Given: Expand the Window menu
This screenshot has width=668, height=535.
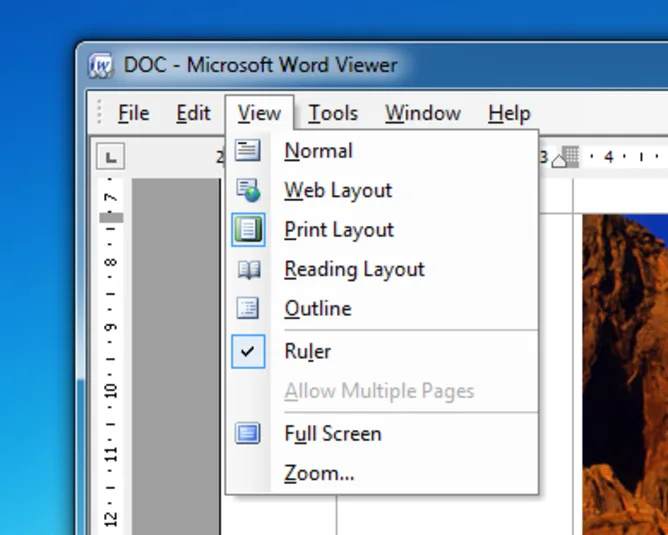Looking at the screenshot, I should pos(423,113).
